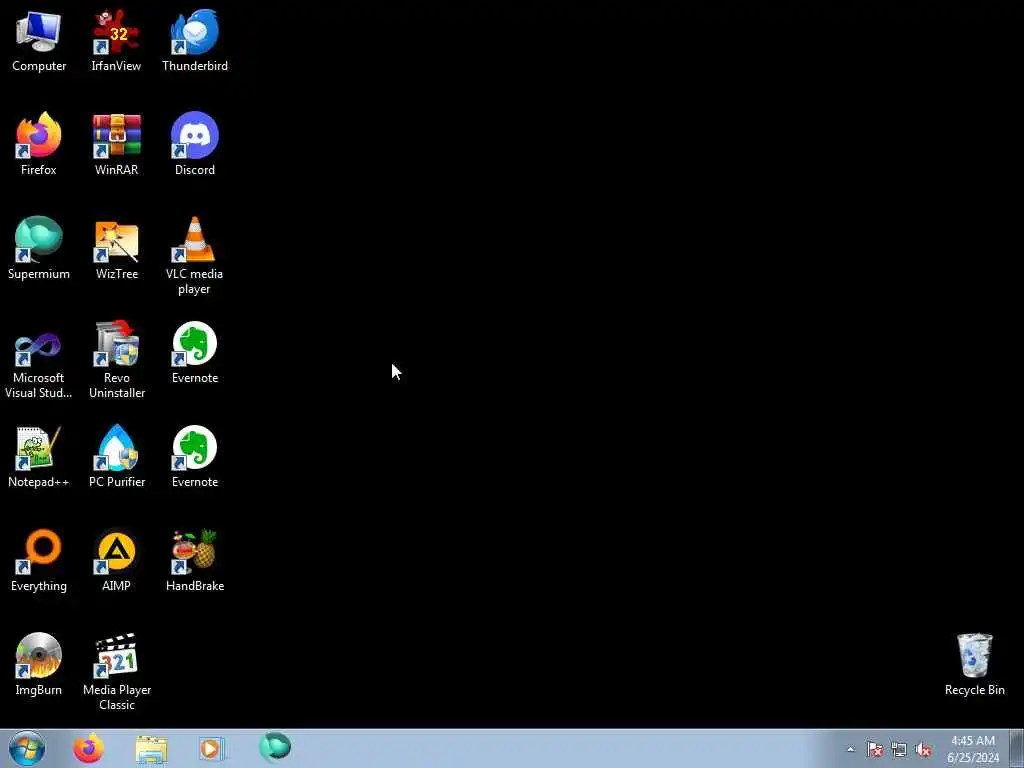1024x768 pixels.
Task: Select the Thunderbird desktop shortcut
Action: (x=195, y=40)
